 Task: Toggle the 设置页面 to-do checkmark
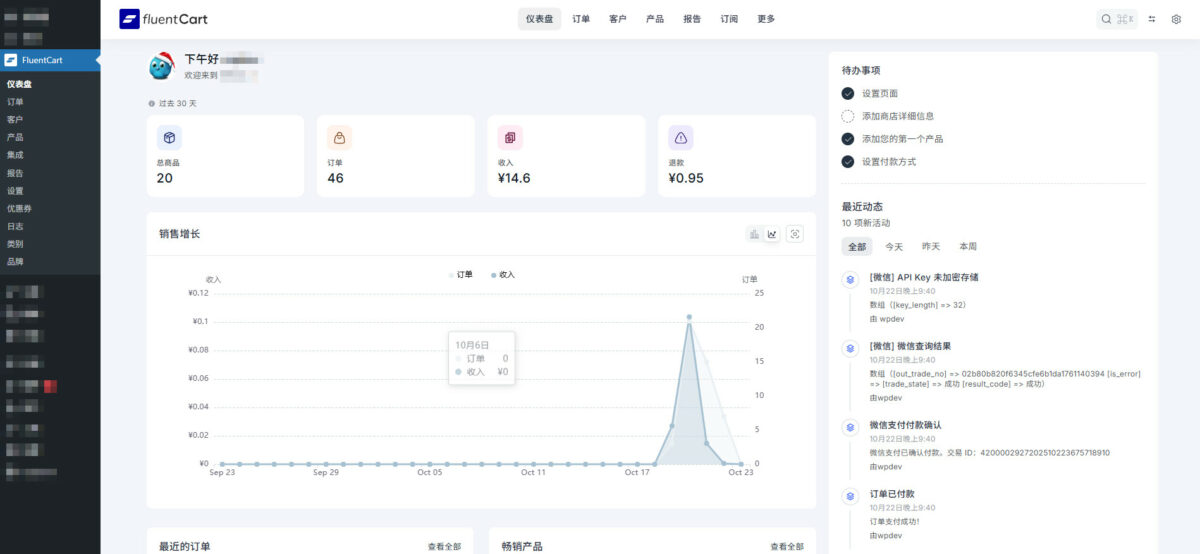click(x=848, y=93)
